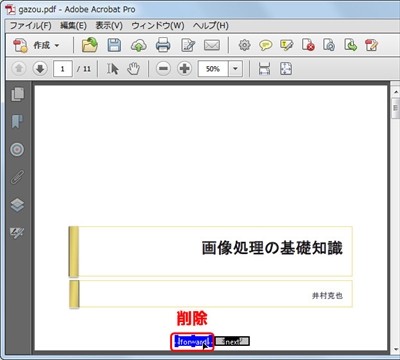This screenshot has height=360, width=400.
Task: Click the delete page icon
Action: click(308, 45)
